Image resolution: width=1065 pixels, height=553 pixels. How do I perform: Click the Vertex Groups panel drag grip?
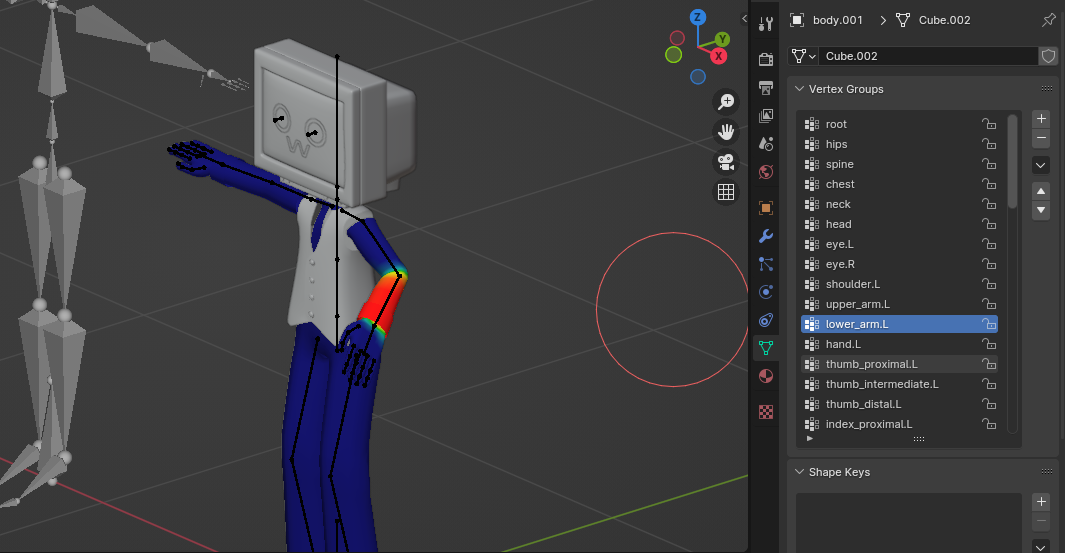click(1047, 89)
